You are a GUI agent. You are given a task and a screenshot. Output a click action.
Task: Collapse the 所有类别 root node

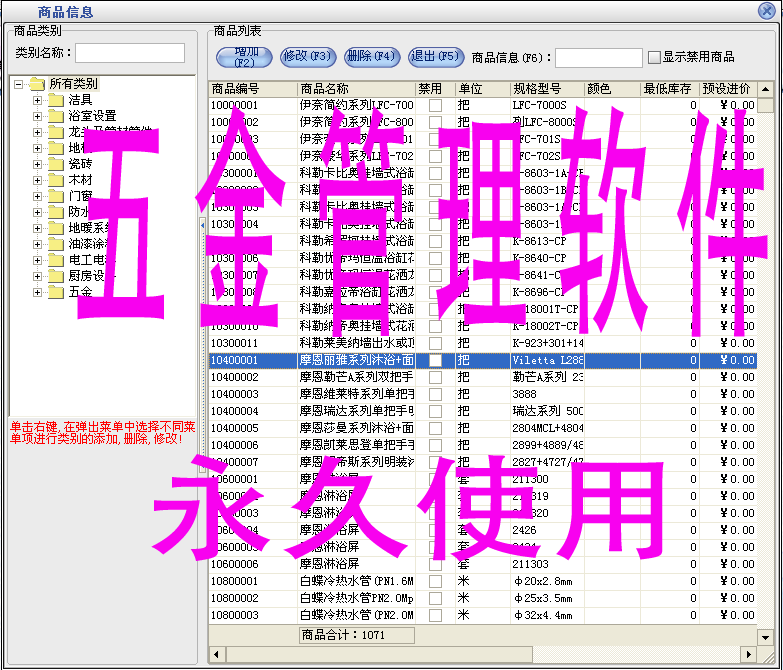coord(18,84)
